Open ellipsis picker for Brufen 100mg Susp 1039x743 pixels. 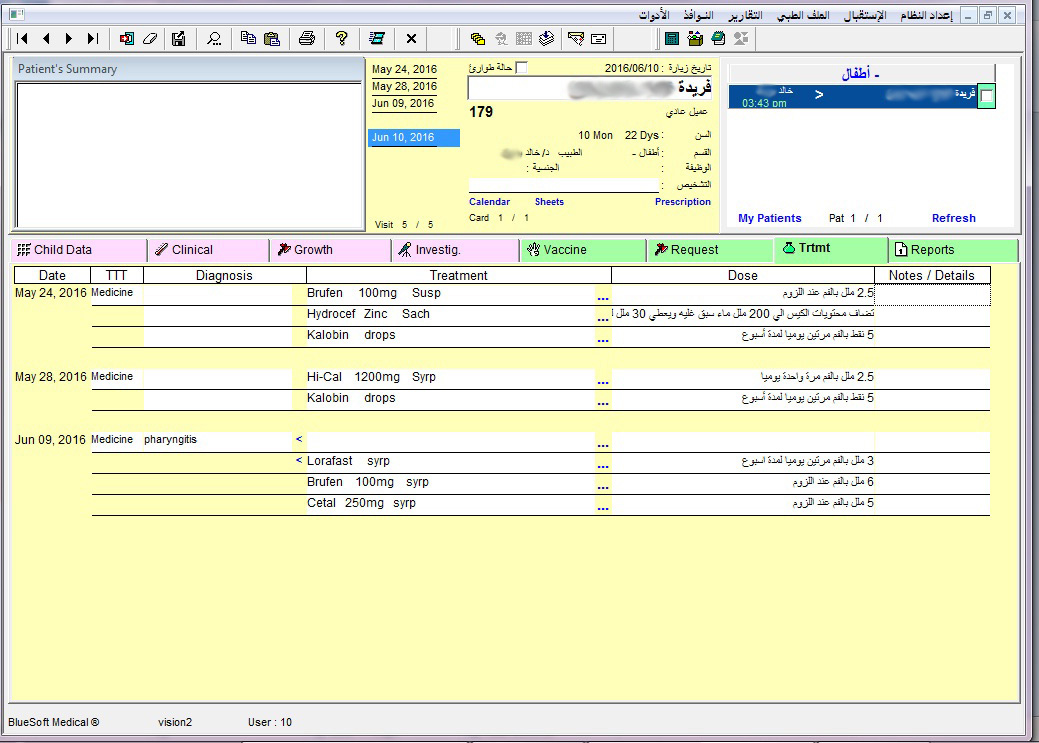coord(602,296)
